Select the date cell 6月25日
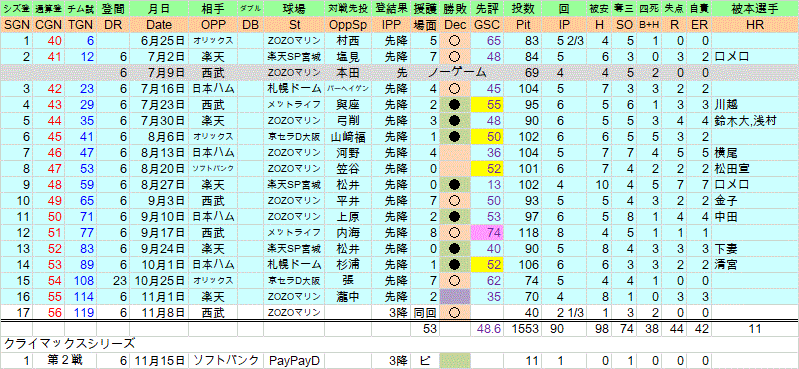 pos(158,41)
